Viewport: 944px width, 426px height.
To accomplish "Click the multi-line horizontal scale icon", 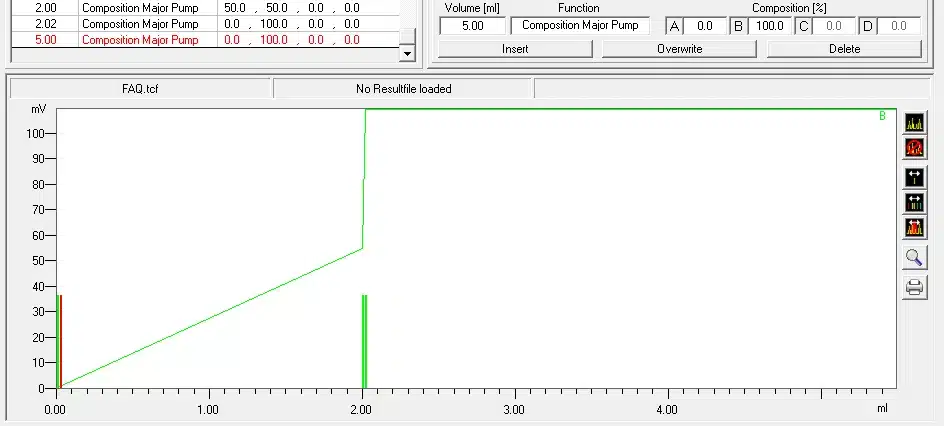I will (x=914, y=203).
